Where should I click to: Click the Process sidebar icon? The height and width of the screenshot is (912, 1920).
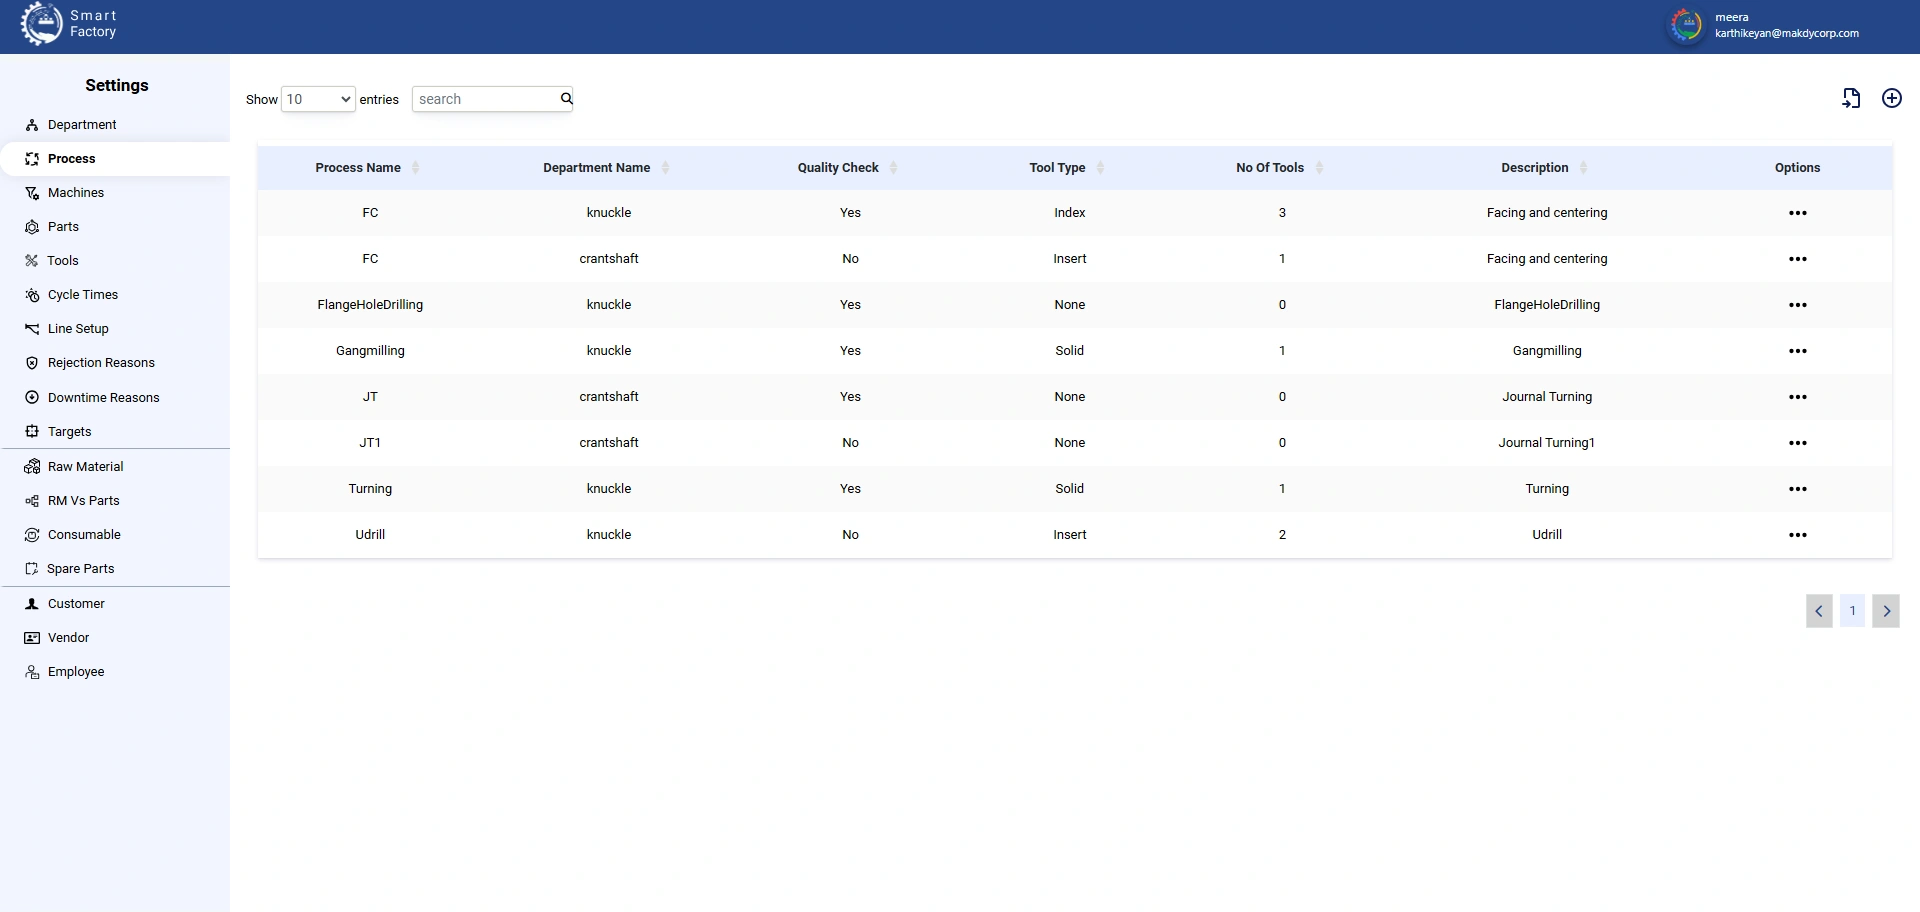[x=32, y=159]
